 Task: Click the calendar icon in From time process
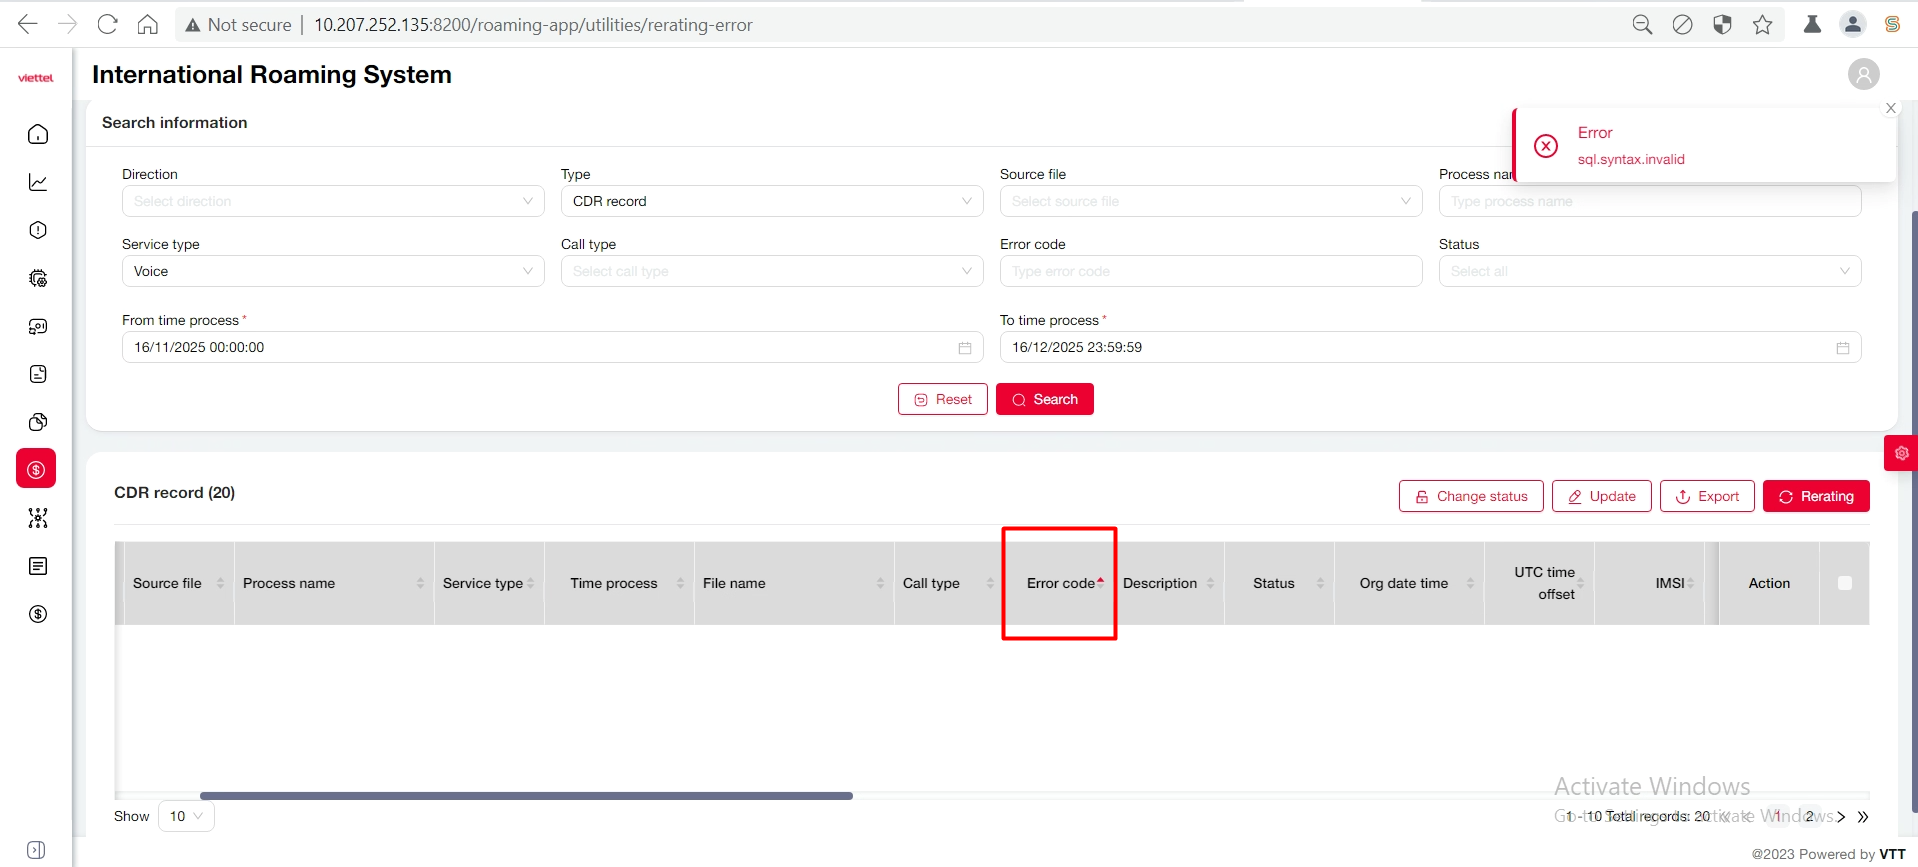(x=965, y=348)
